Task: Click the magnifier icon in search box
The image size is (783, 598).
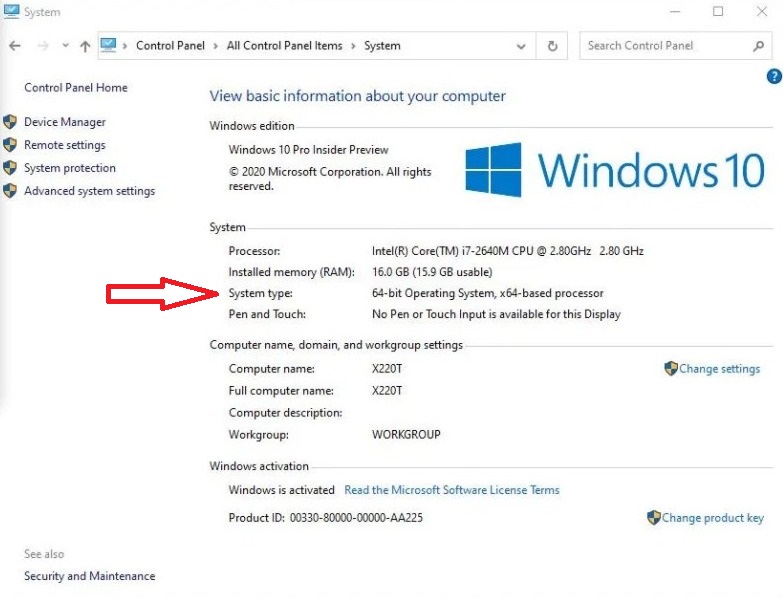Action: [x=758, y=46]
